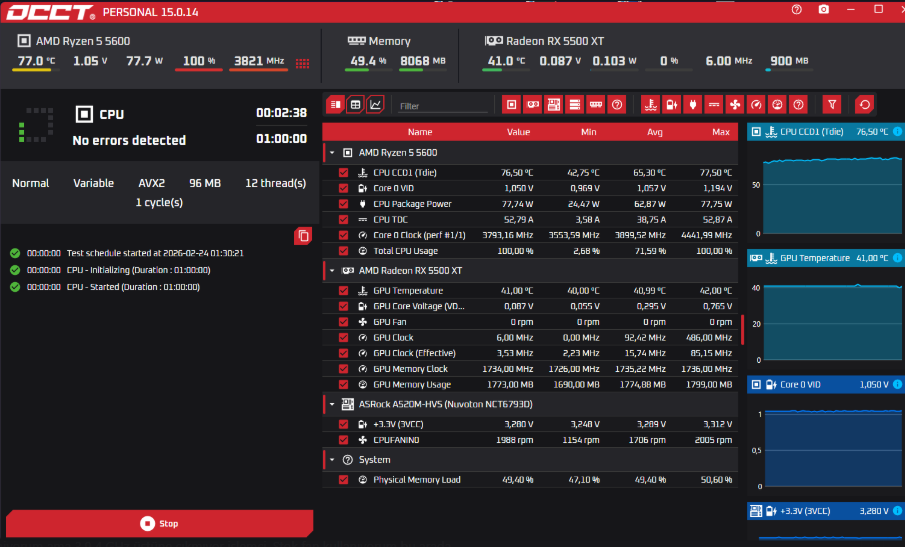This screenshot has height=547, width=905.
Task: Sort the table by the Min column
Action: click(588, 132)
